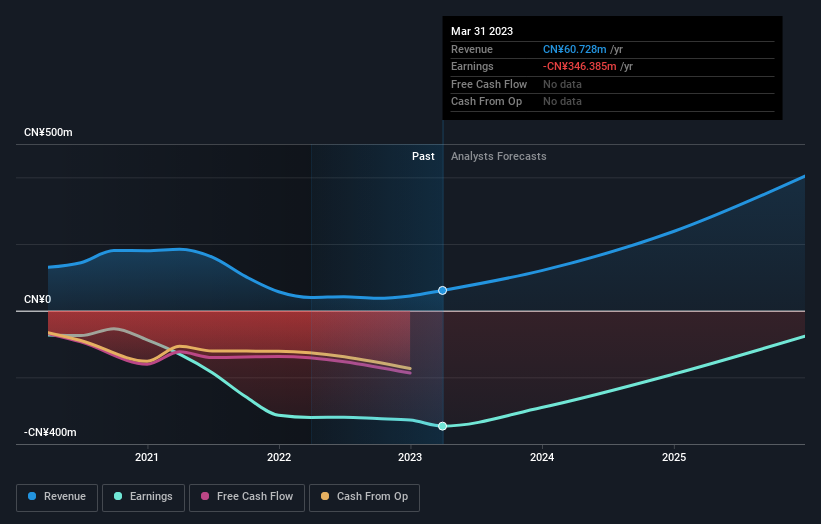Viewport: 821px width, 524px height.
Task: Click the CN¥500m y-axis label
Action: click(x=49, y=132)
